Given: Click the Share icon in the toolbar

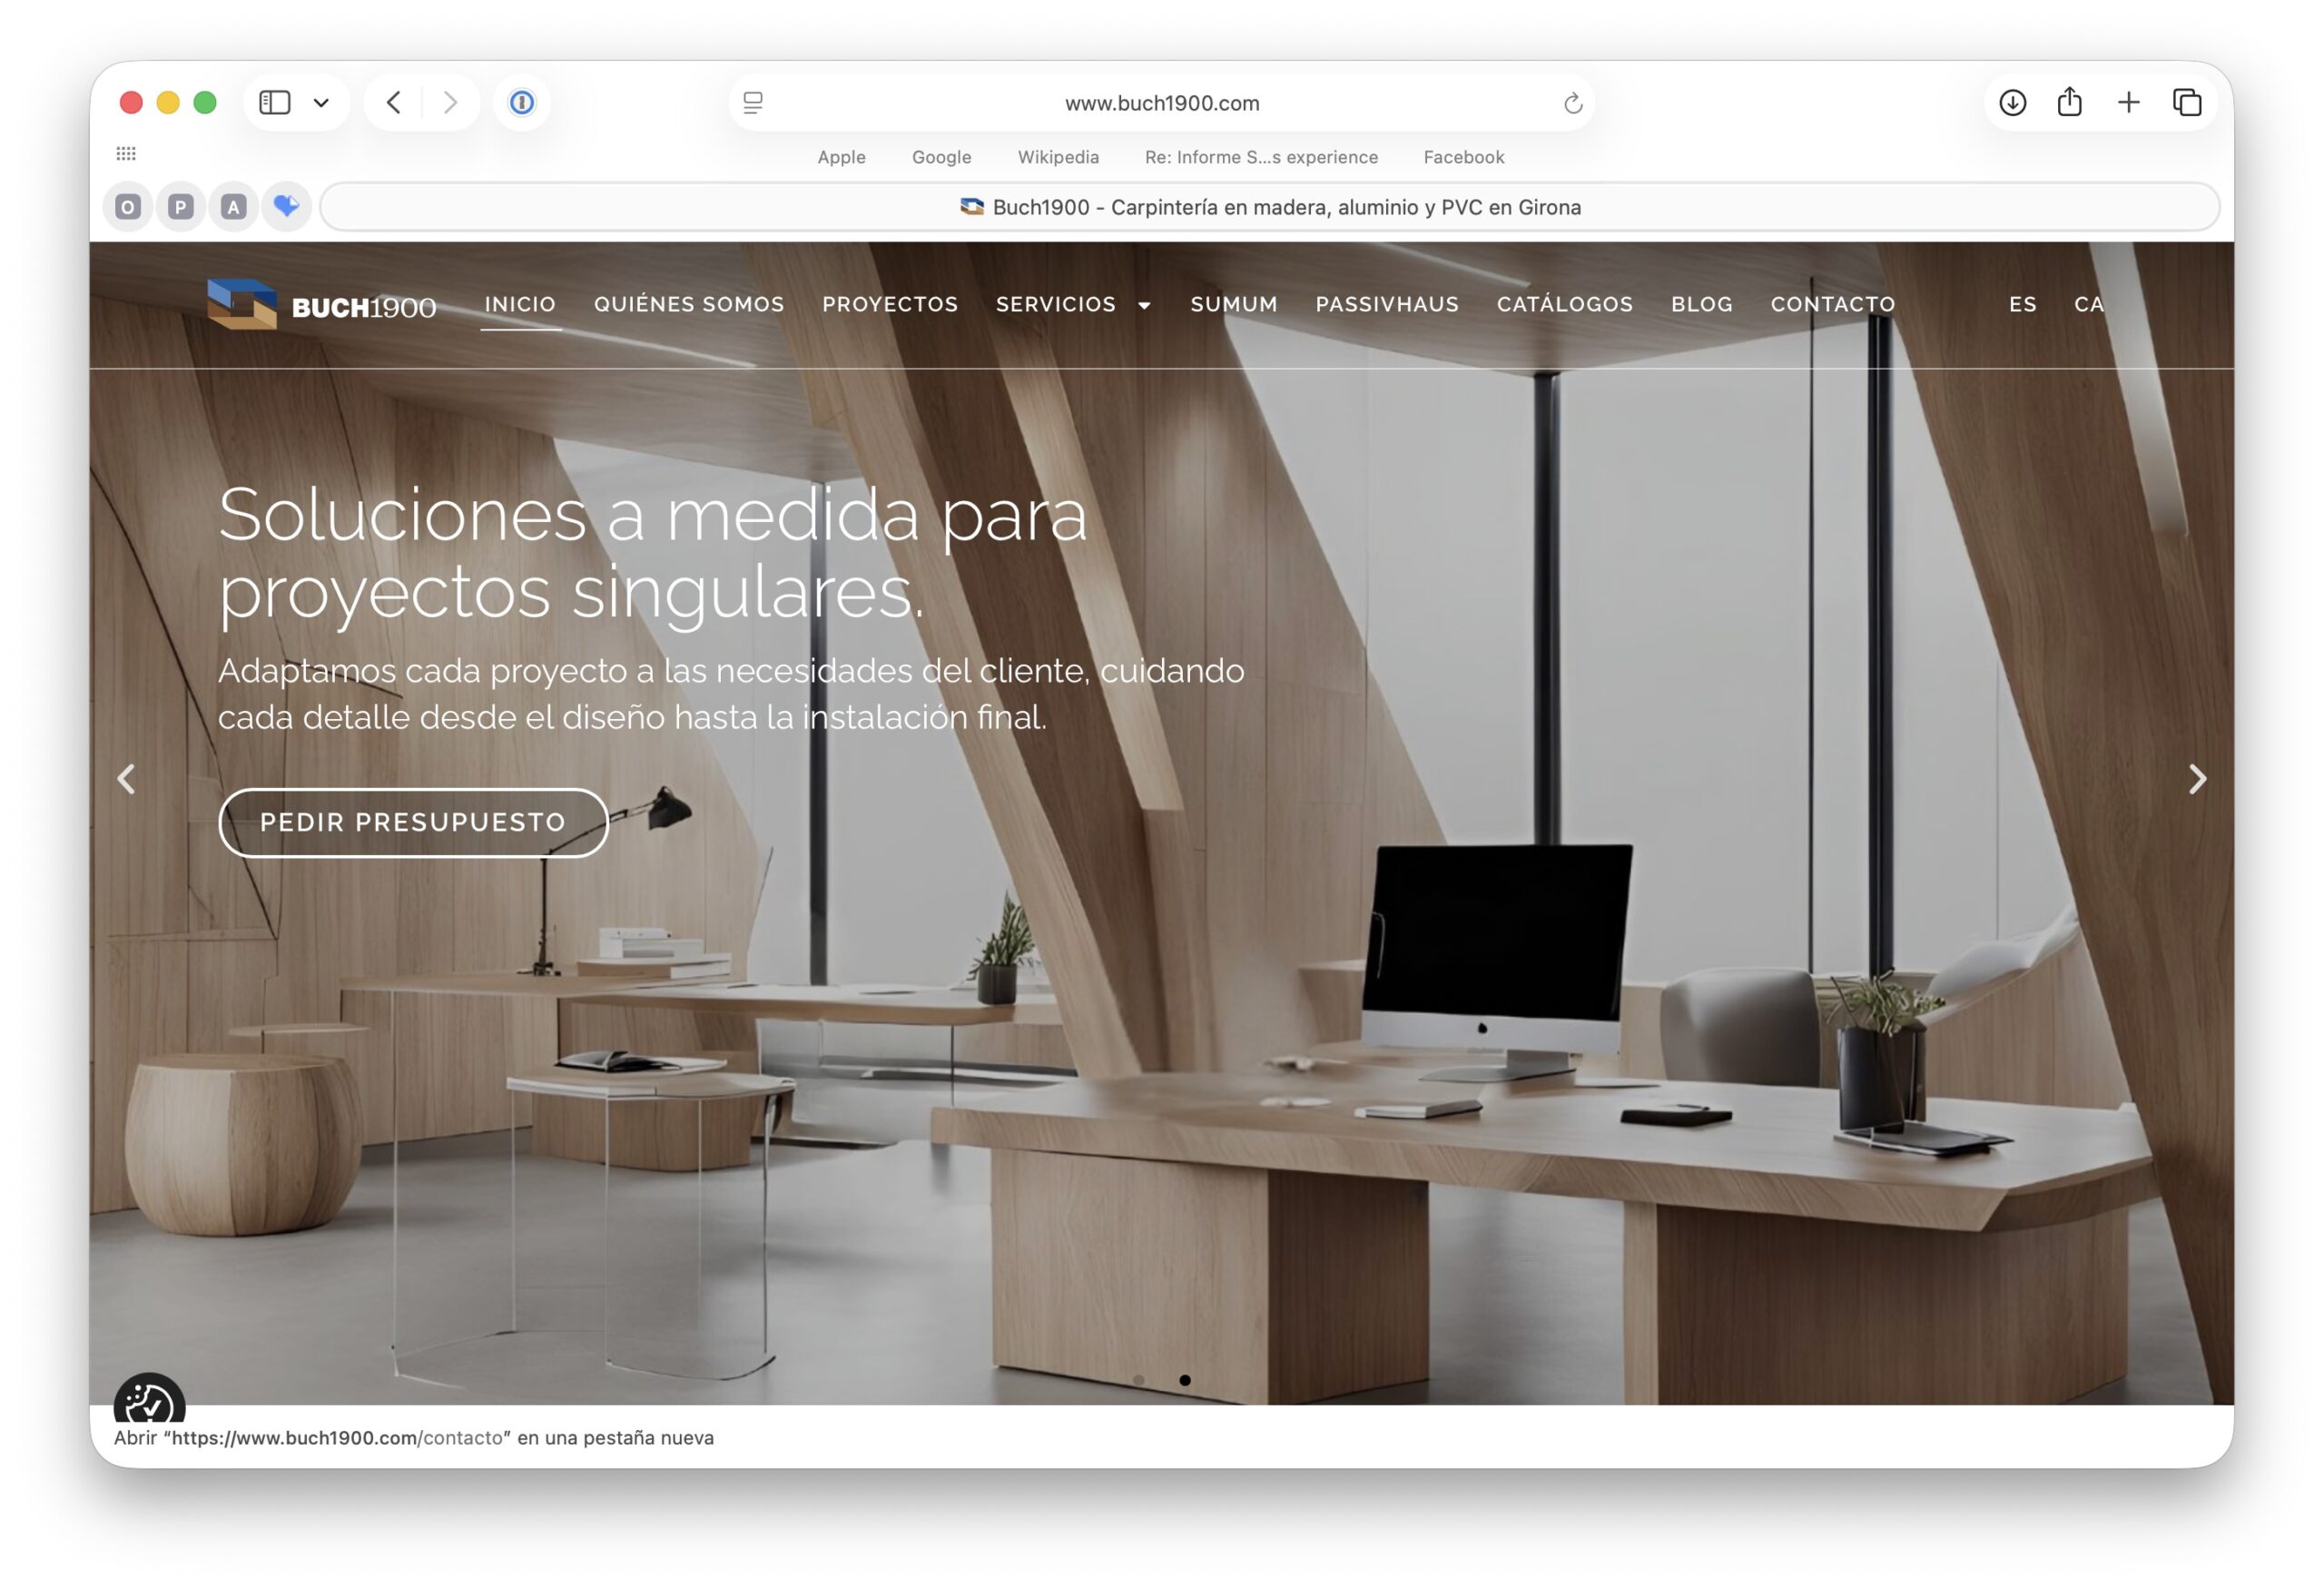Looking at the screenshot, I should point(2070,103).
